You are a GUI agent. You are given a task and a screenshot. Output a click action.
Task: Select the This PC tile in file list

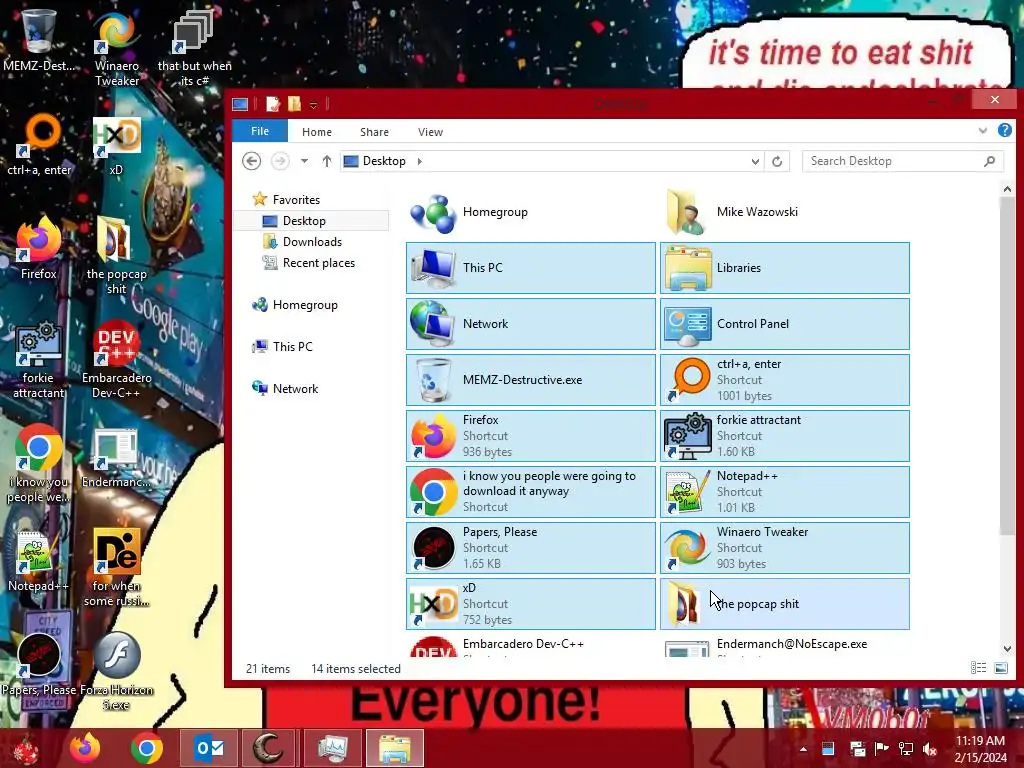coord(530,268)
